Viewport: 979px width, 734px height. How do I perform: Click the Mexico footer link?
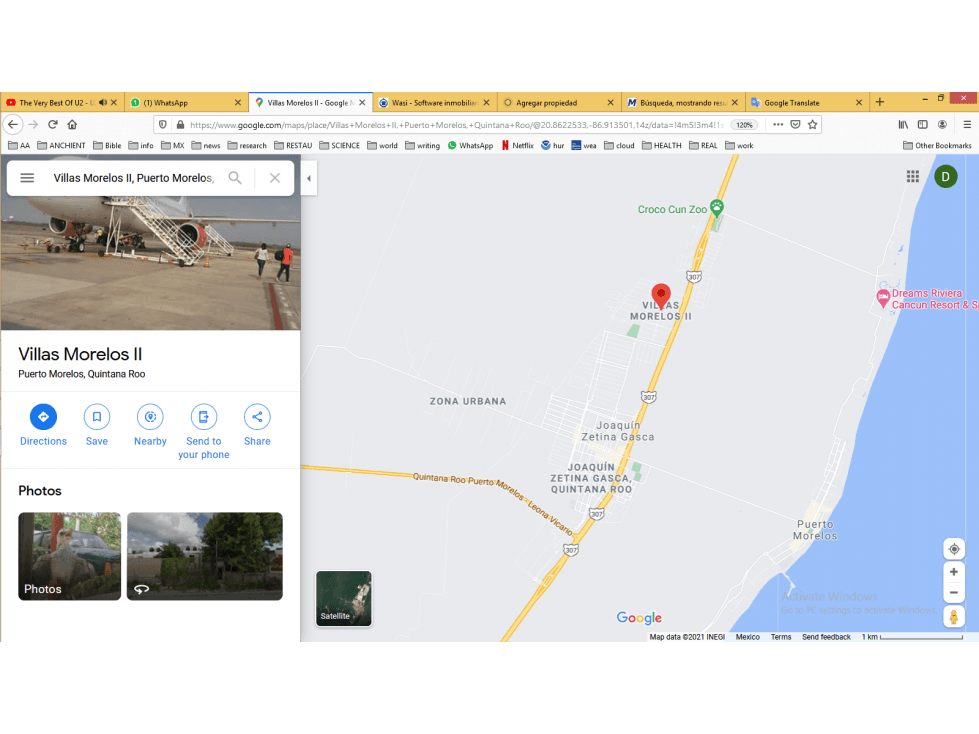[747, 637]
